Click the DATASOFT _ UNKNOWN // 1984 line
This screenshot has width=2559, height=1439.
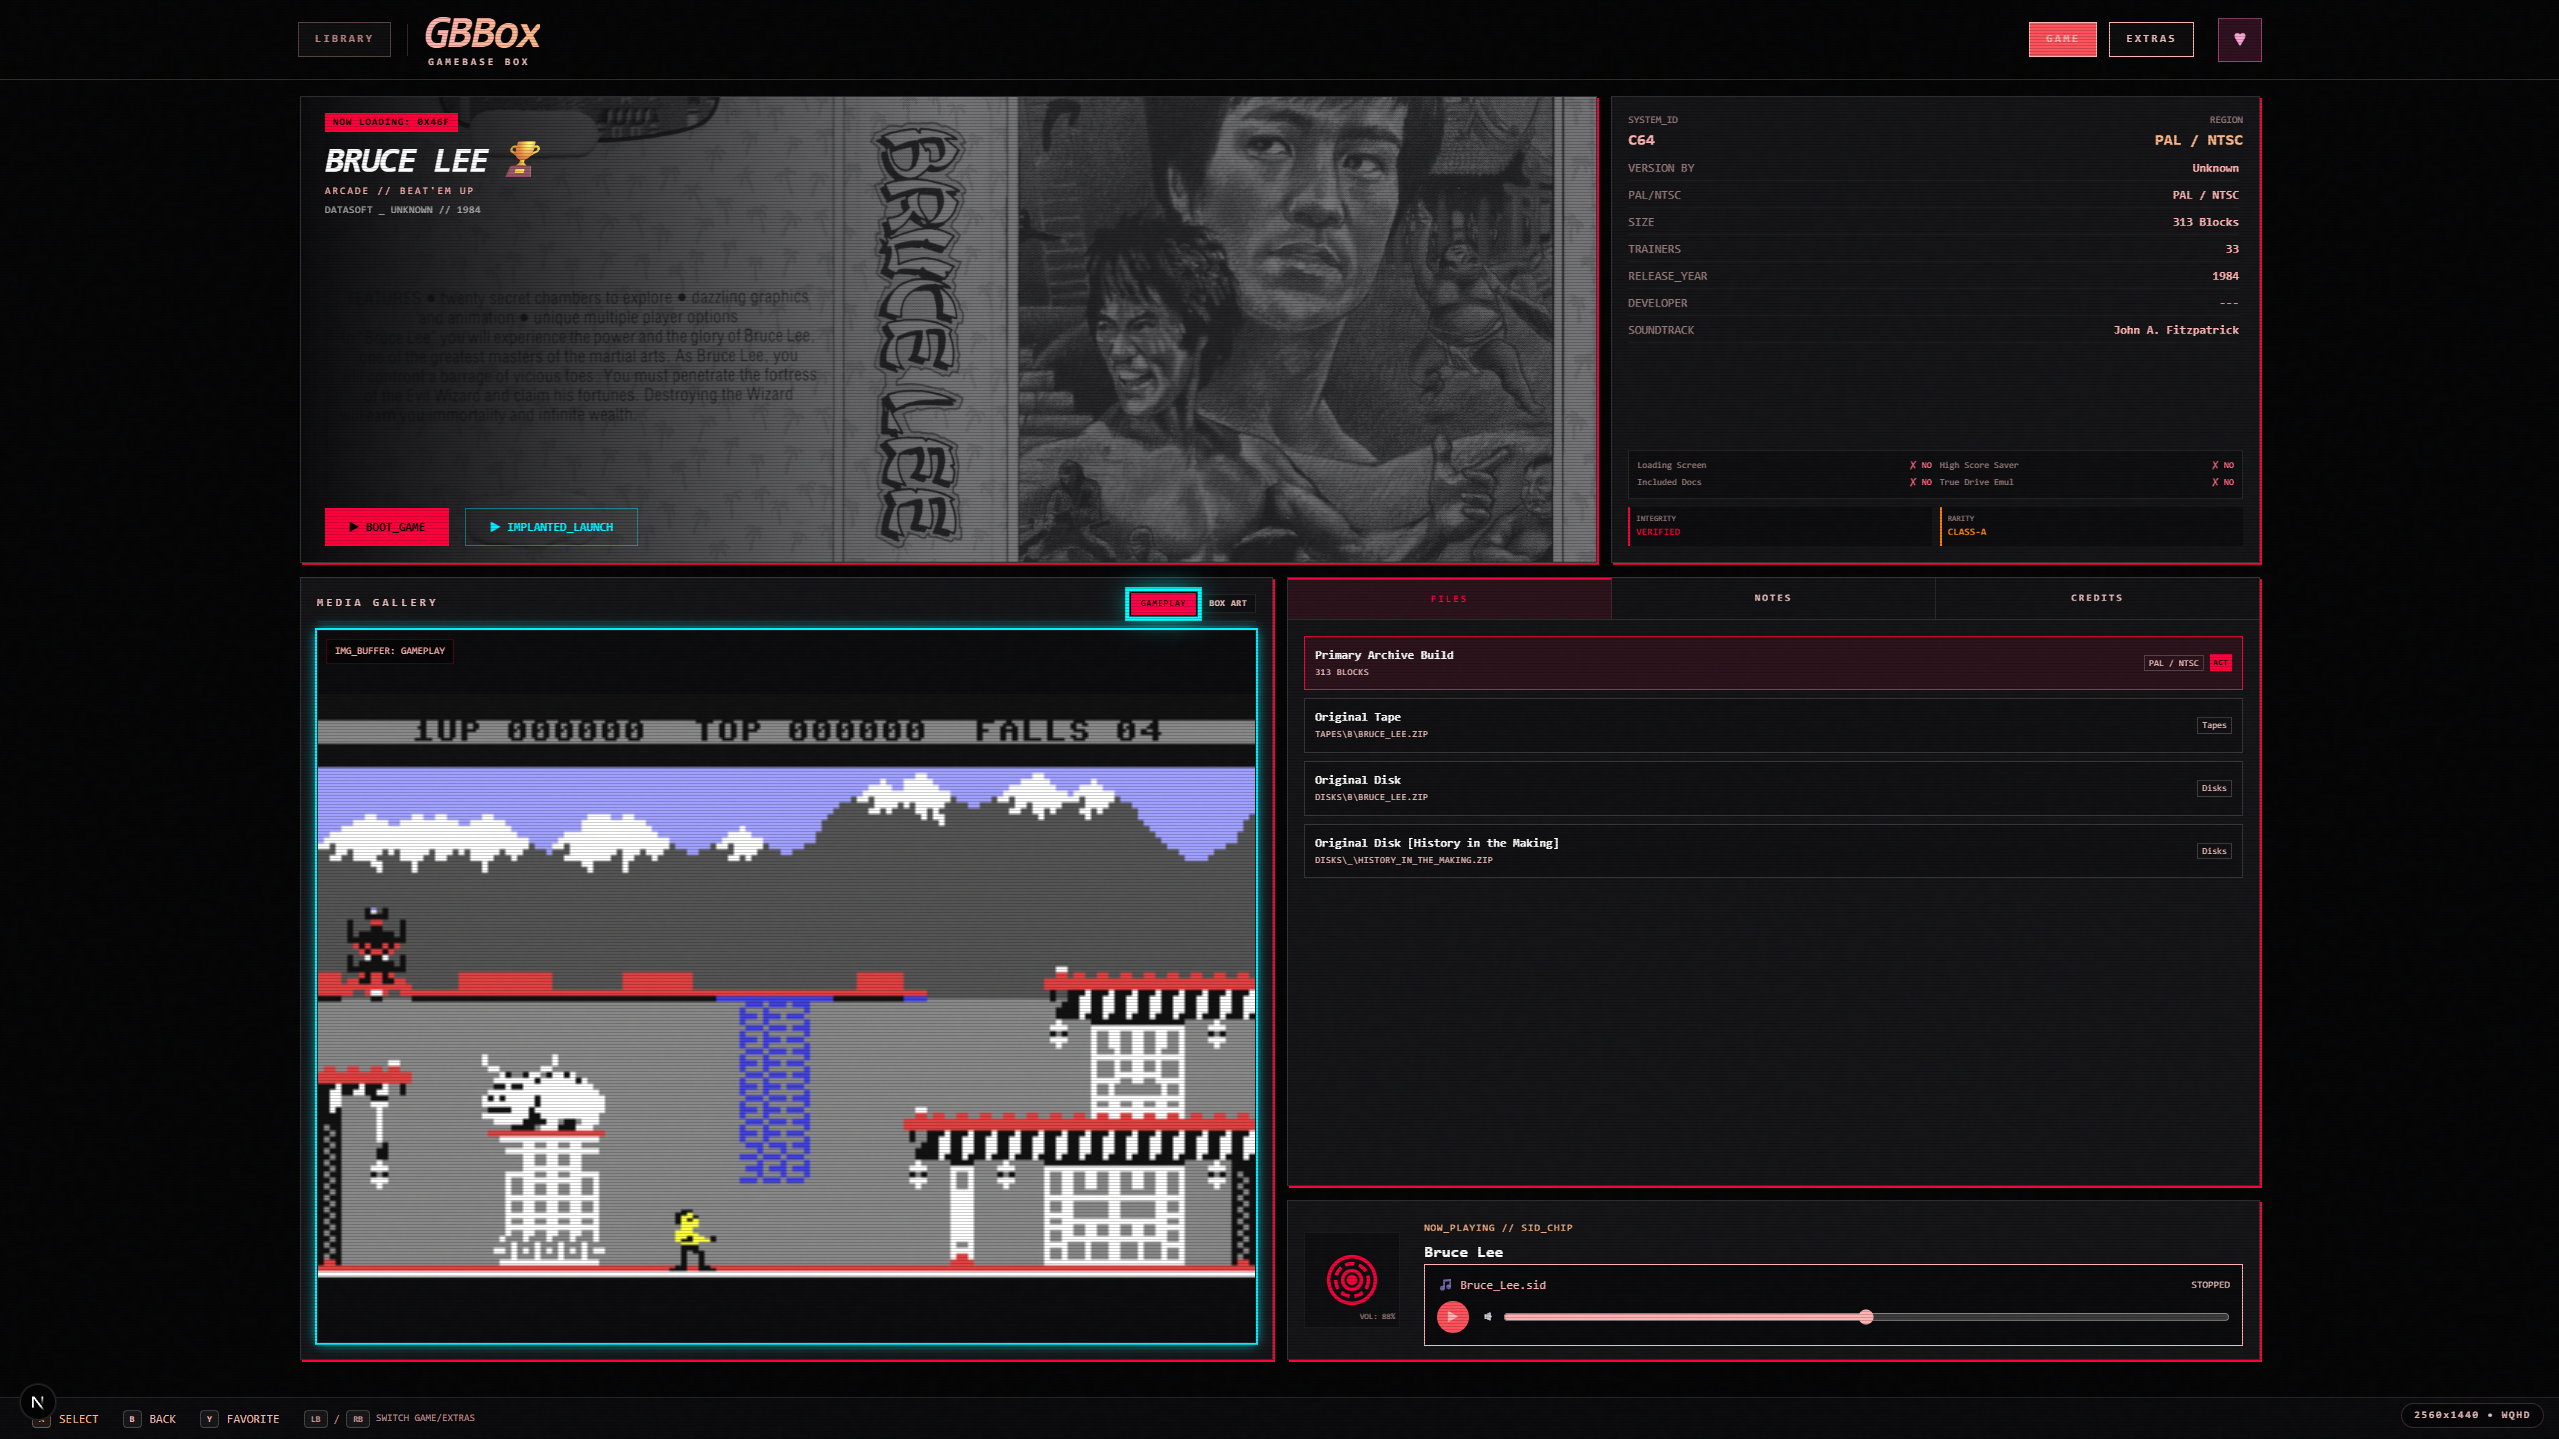point(402,210)
